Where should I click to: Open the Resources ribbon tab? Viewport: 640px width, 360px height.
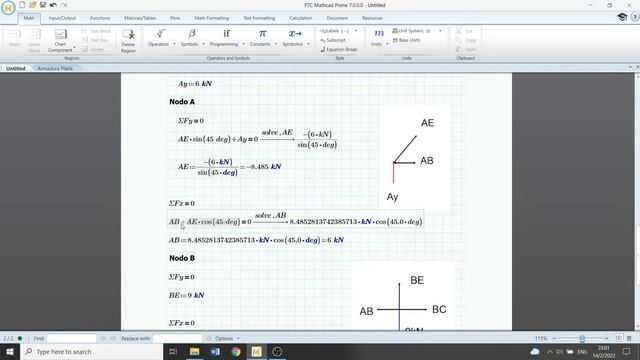(x=372, y=18)
